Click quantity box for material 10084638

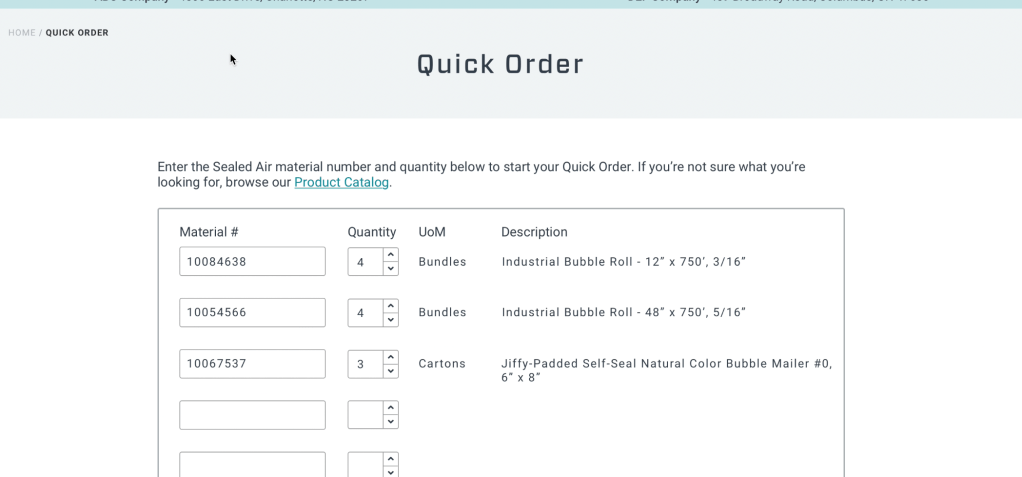(x=365, y=262)
